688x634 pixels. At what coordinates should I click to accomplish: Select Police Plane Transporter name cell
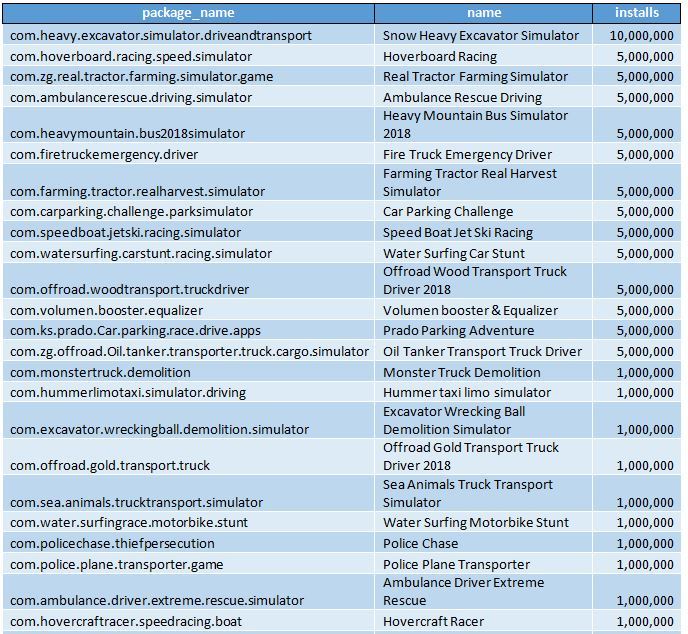[x=484, y=564]
